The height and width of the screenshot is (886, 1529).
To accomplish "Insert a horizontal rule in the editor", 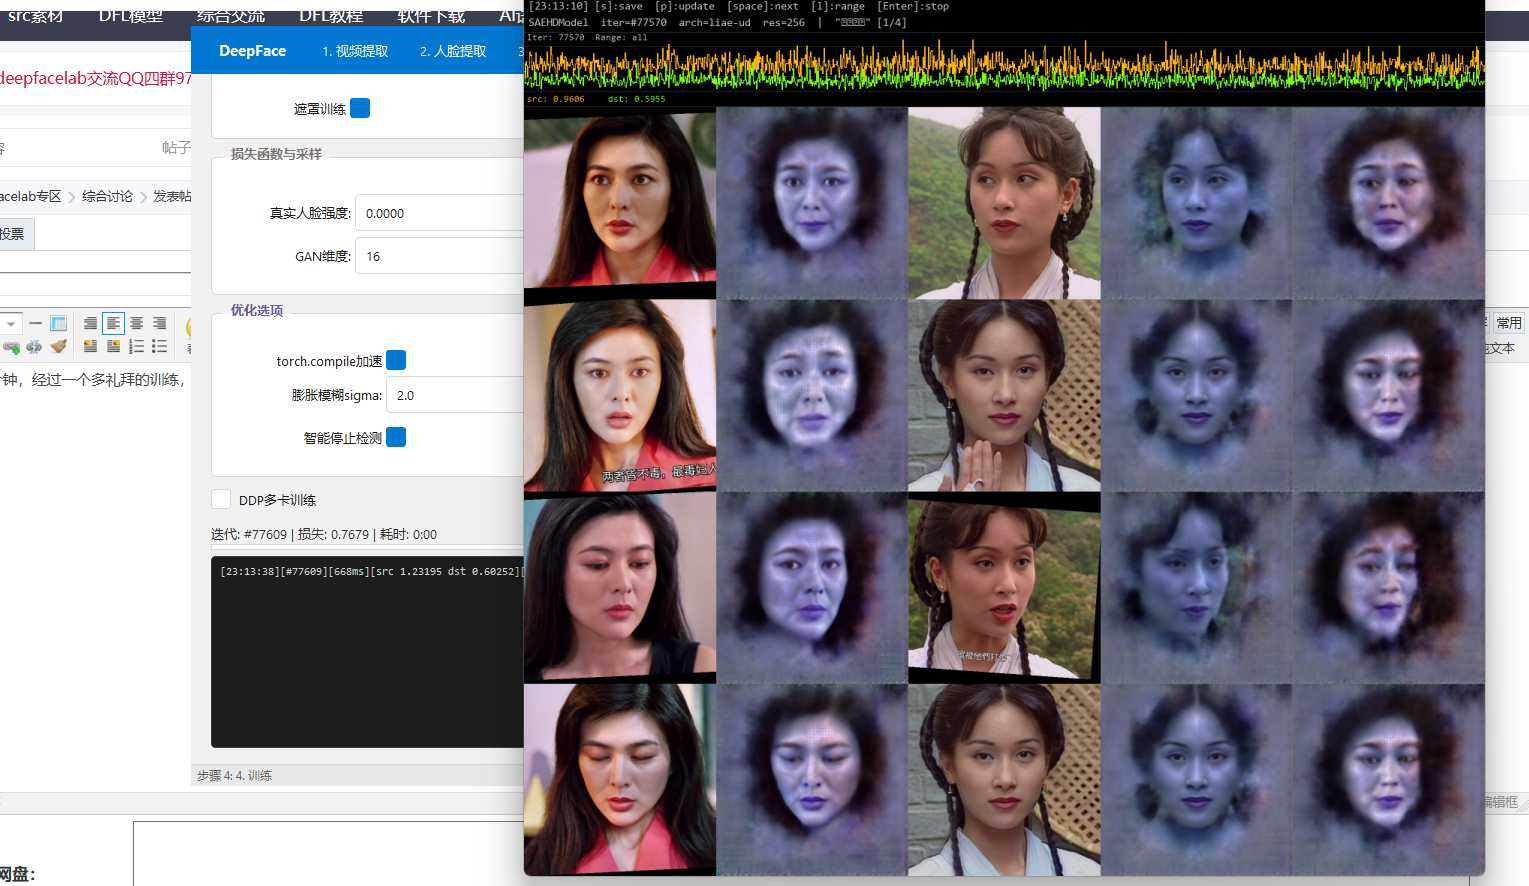I will click(x=35, y=323).
